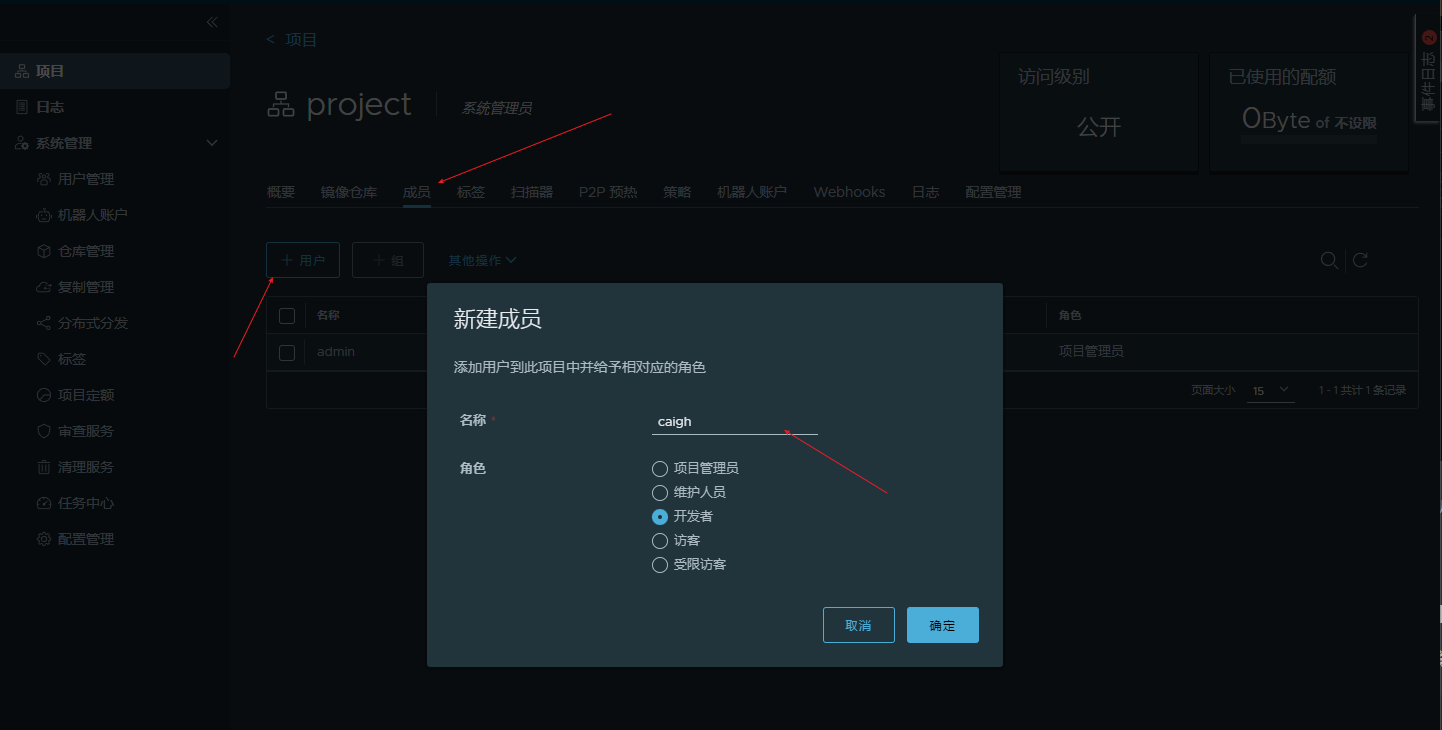This screenshot has height=730, width=1442.
Task: Click the refresh icon above members table
Action: (1360, 260)
